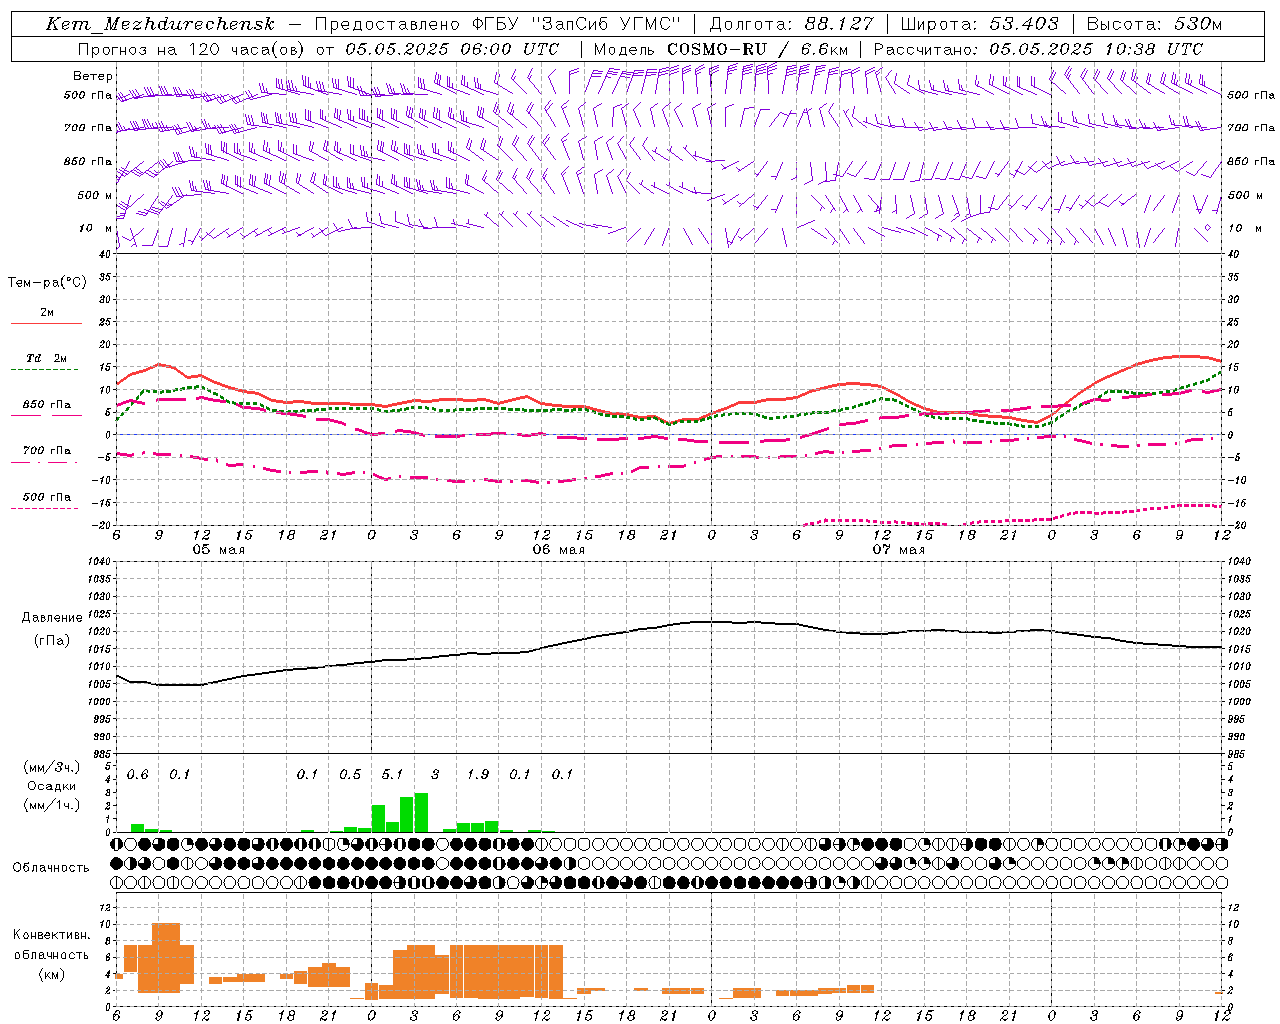This screenshot has height=1024, width=1280.
Task: Click the 5.1 three-hour precipitation total
Action: tap(392, 775)
